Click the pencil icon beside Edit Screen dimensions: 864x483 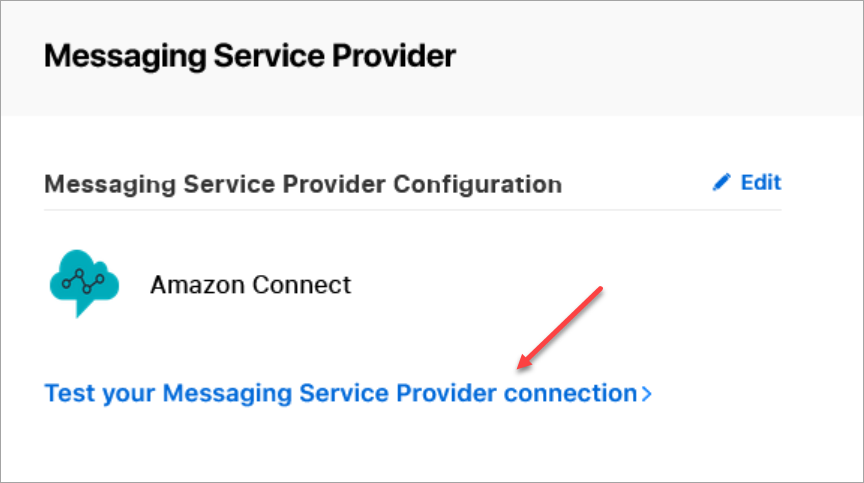(x=721, y=183)
